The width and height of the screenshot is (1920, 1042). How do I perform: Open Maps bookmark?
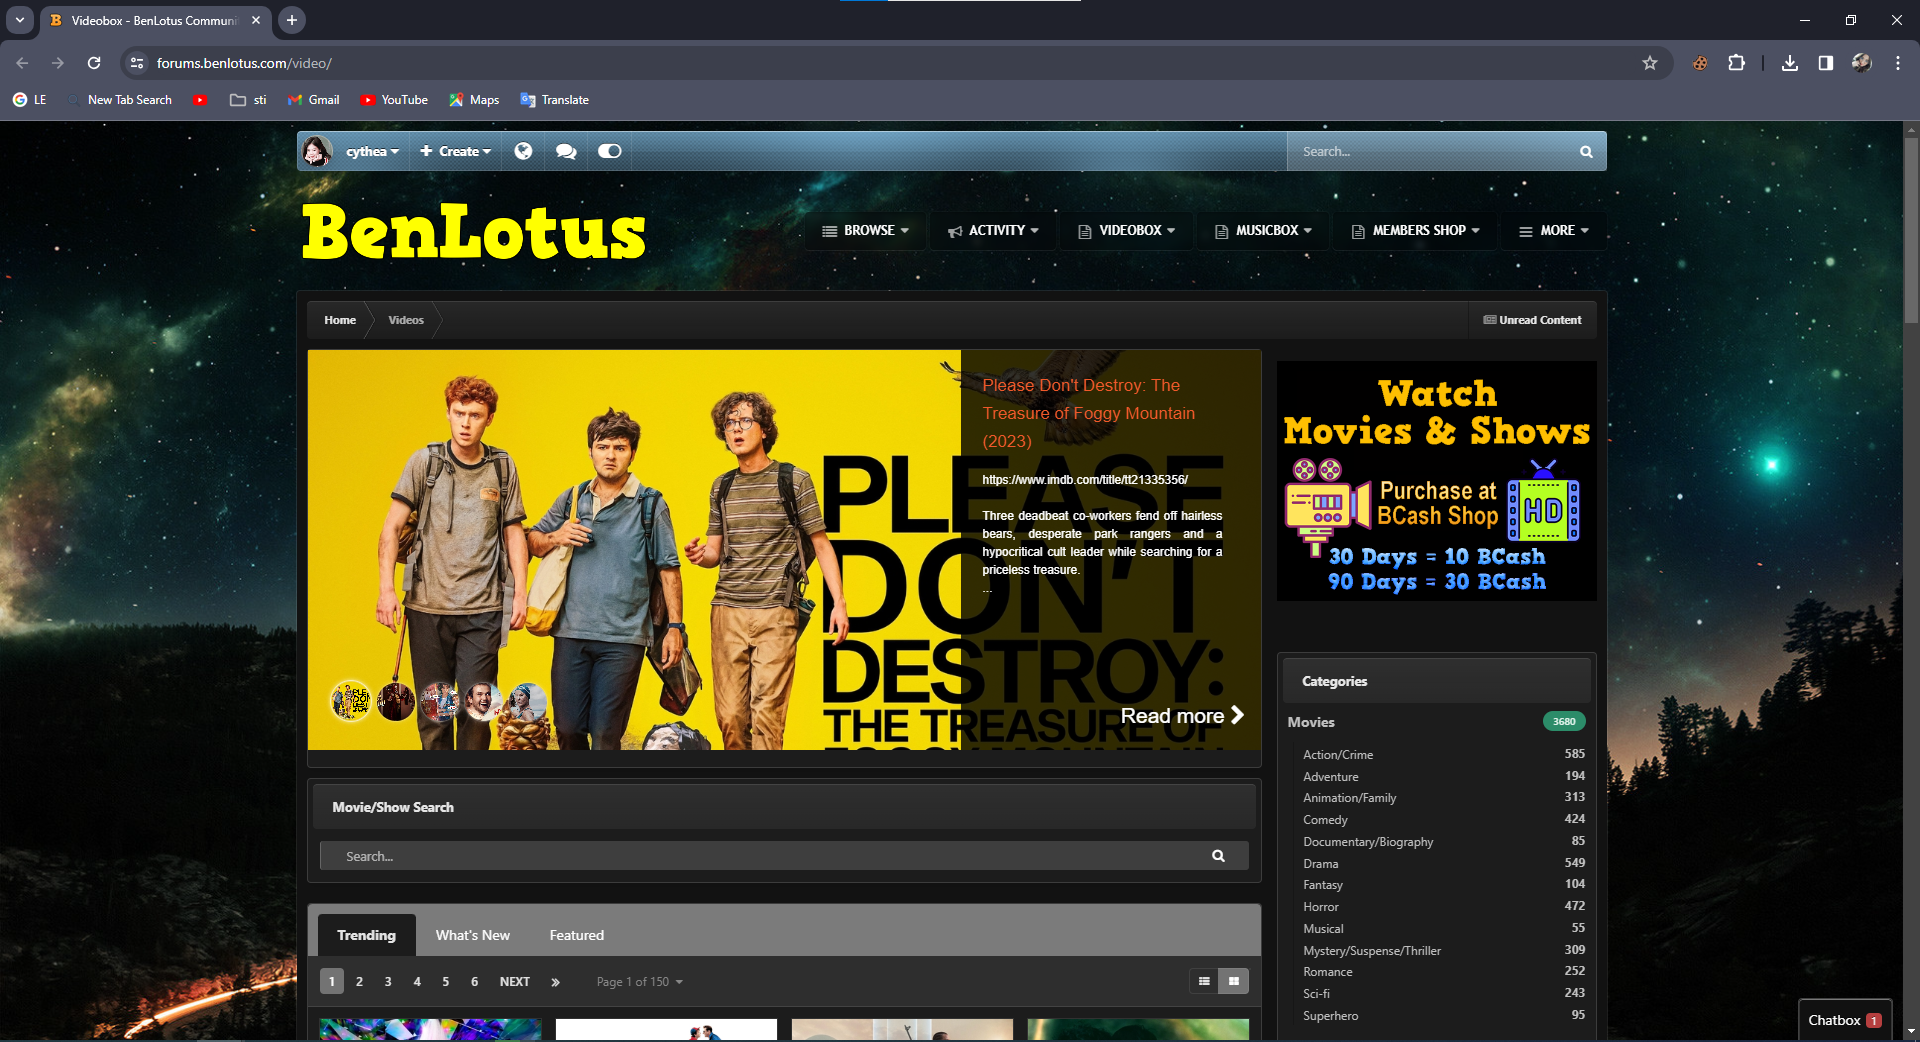click(x=474, y=100)
